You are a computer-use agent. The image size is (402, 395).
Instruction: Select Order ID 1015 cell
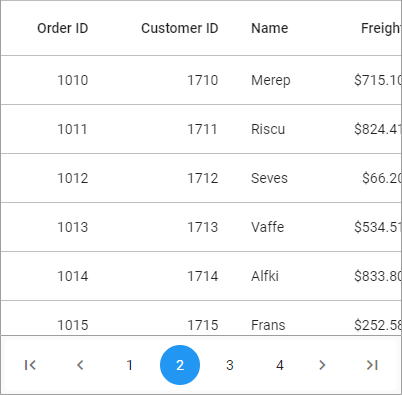(x=73, y=325)
